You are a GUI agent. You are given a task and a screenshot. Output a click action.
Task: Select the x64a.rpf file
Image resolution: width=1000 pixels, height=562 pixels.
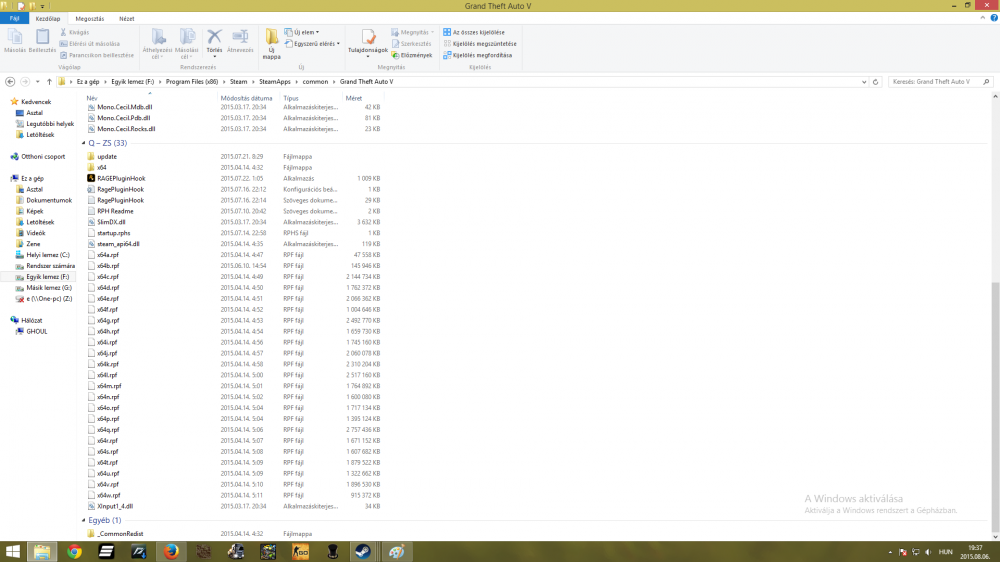[108, 255]
